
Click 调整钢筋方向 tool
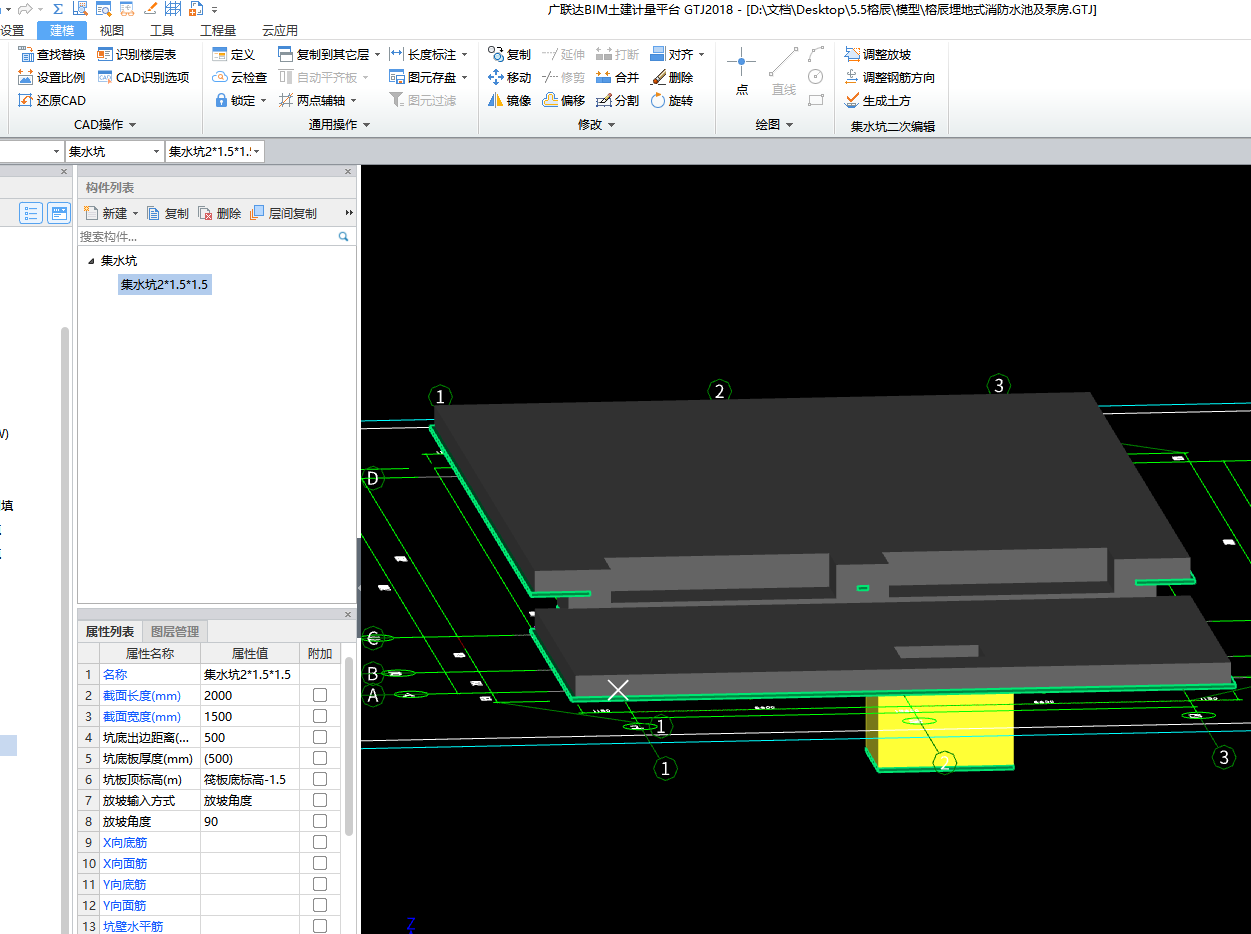(890, 77)
